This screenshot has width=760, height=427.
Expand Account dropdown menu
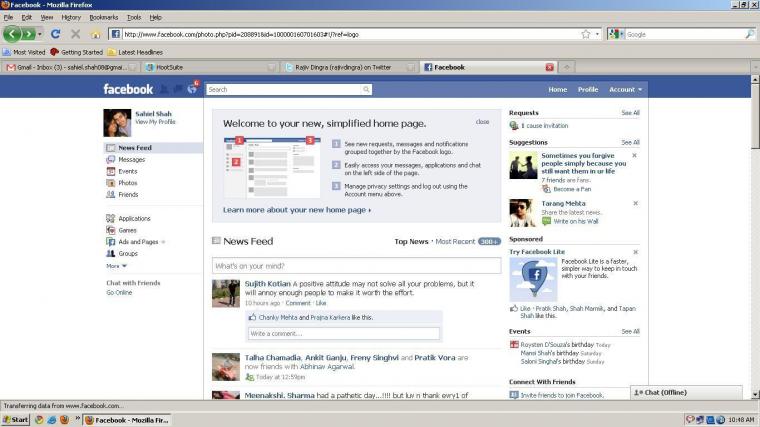626,90
